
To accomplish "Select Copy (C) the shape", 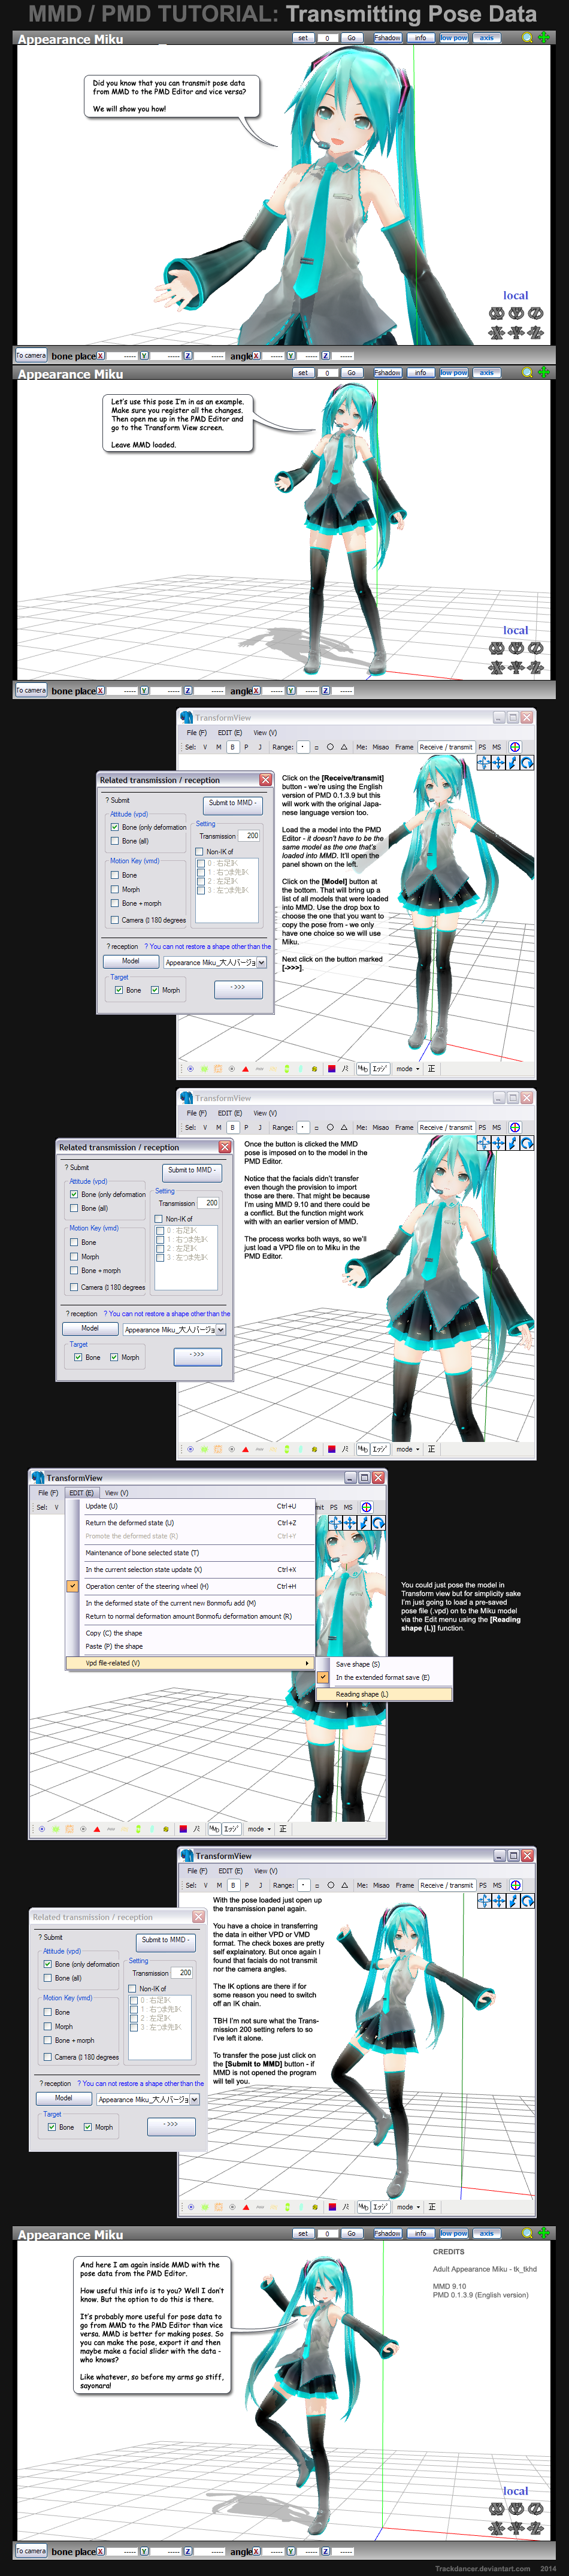I will click(x=190, y=1633).
